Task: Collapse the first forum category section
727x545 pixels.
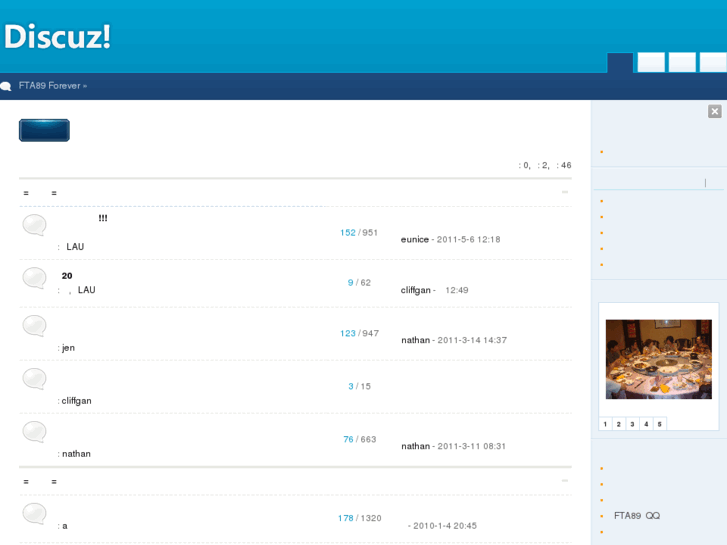Action: [565, 192]
